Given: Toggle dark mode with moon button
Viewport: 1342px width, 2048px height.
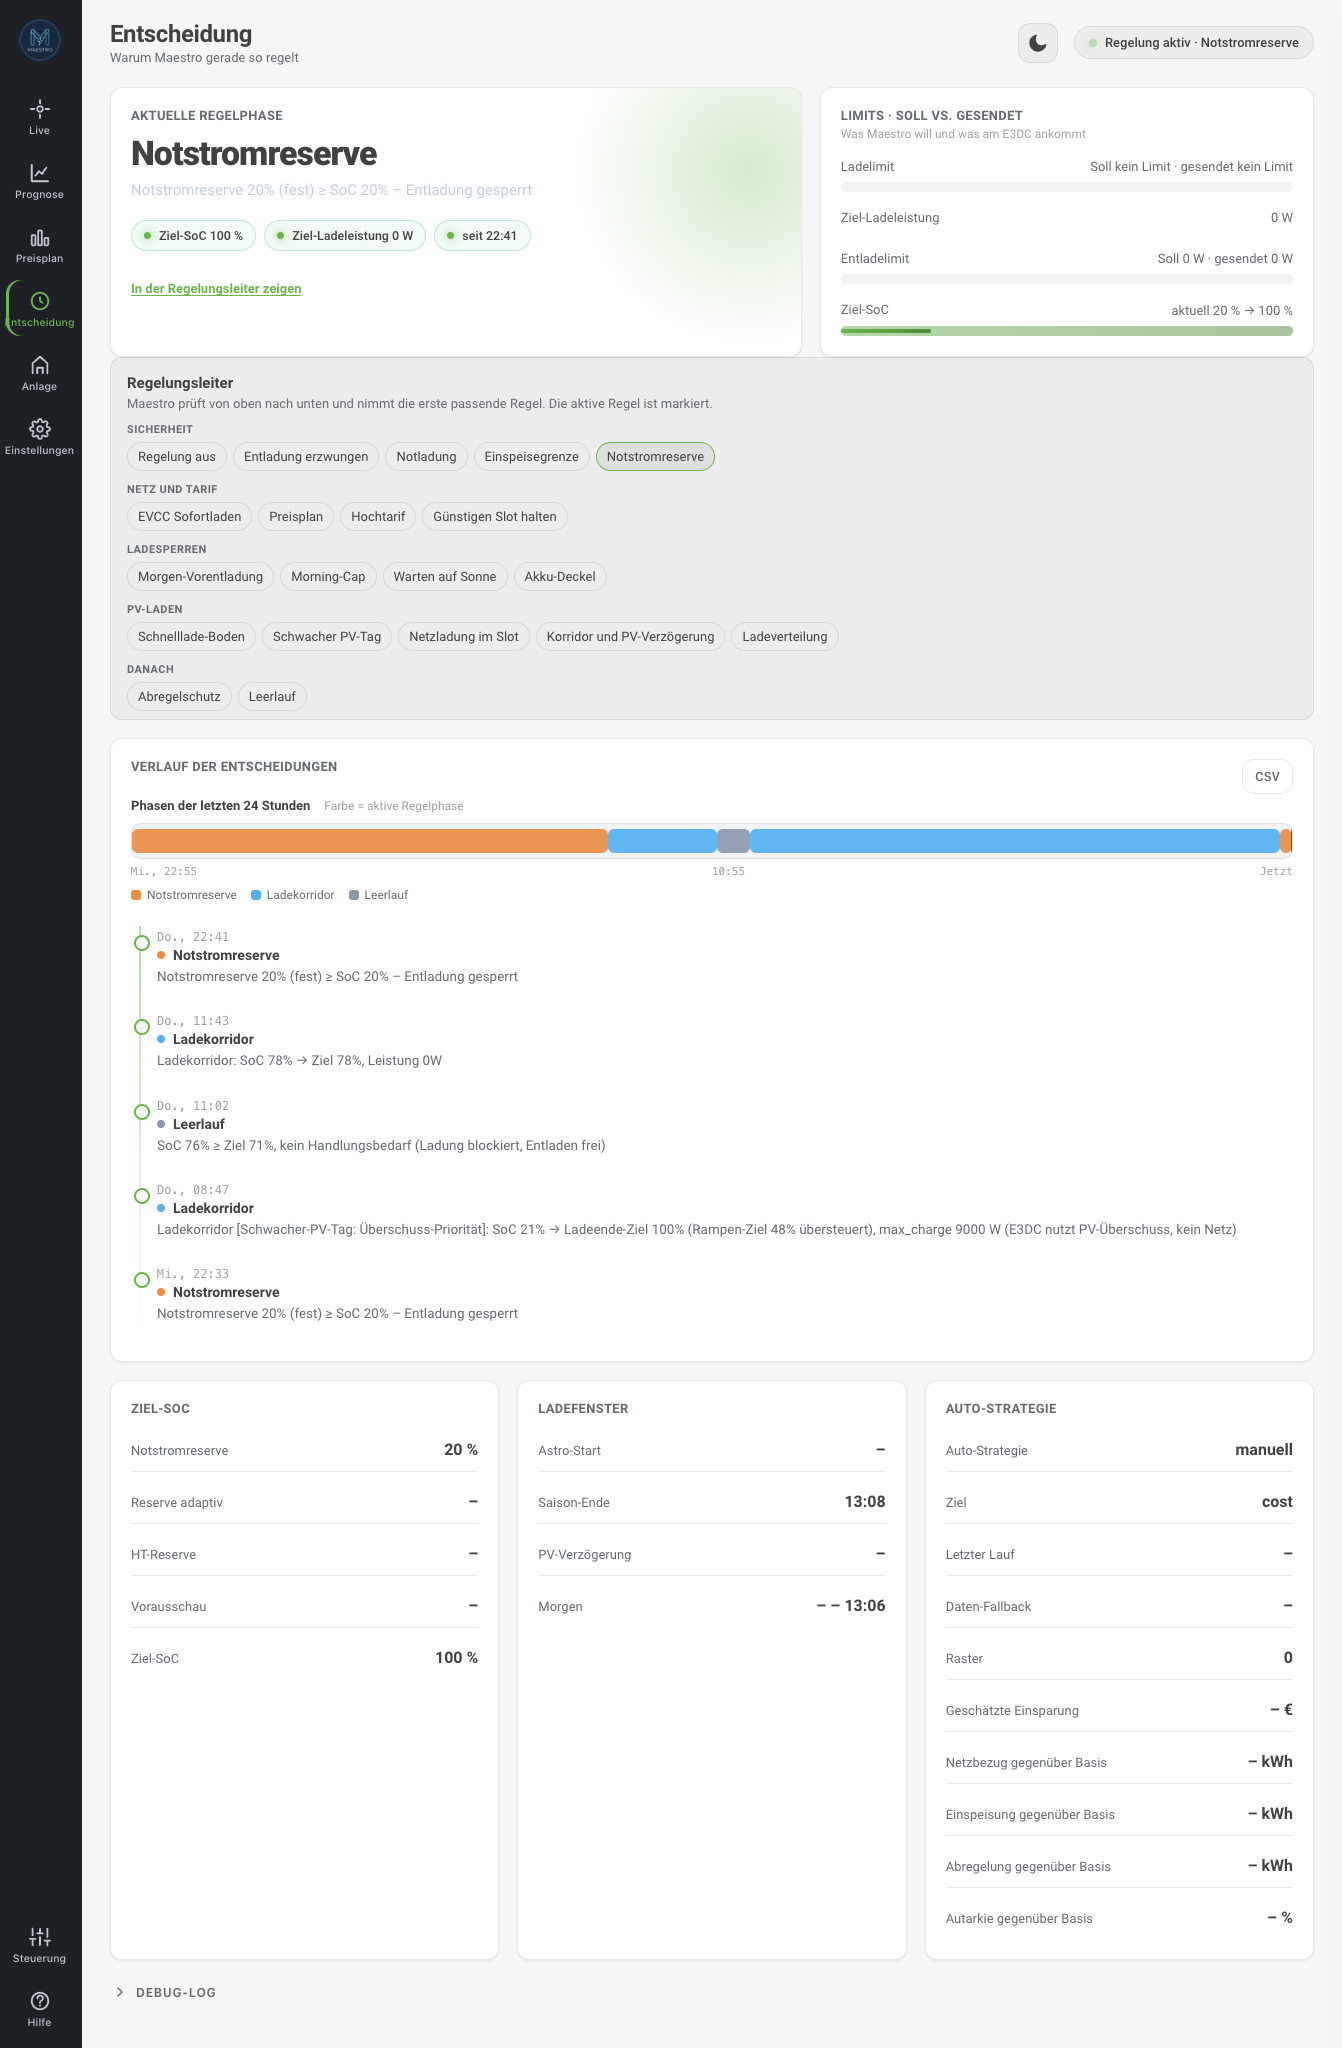Looking at the screenshot, I should (1038, 43).
